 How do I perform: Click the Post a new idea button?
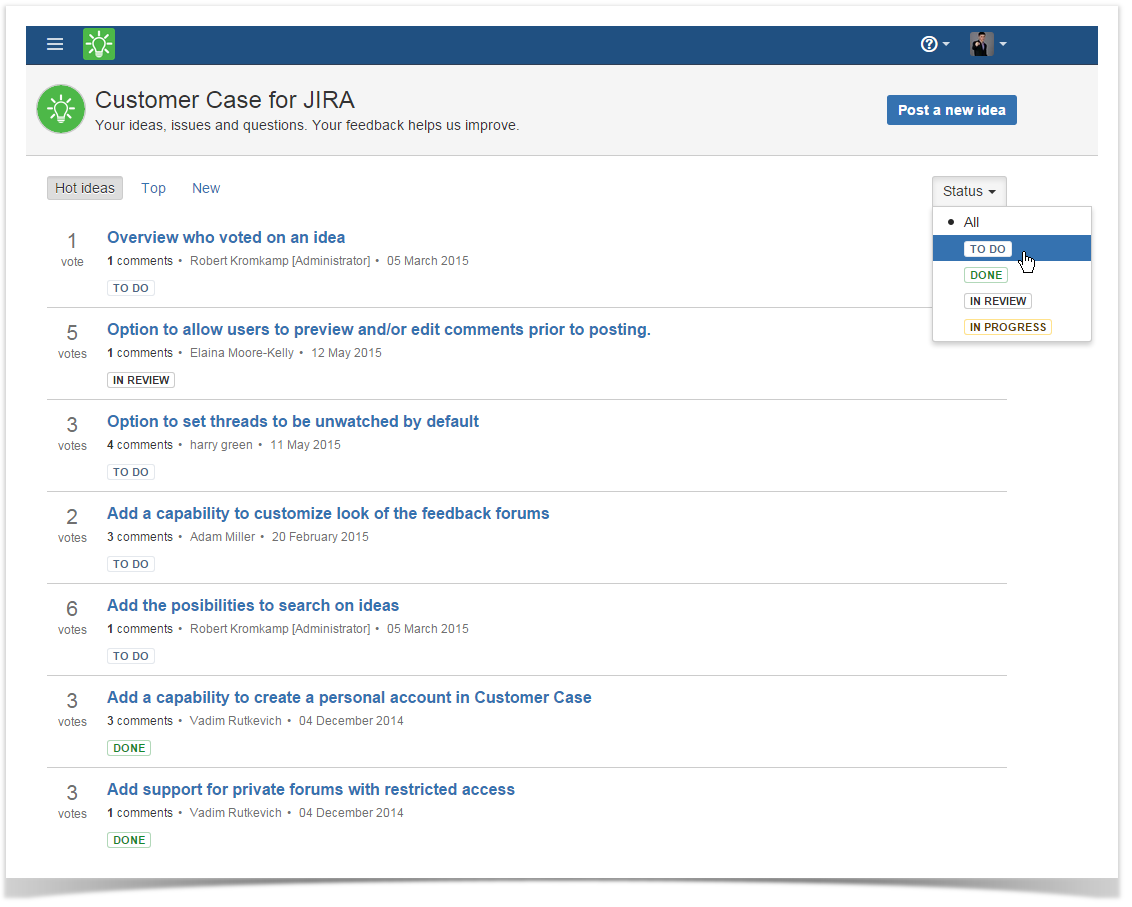coord(952,110)
